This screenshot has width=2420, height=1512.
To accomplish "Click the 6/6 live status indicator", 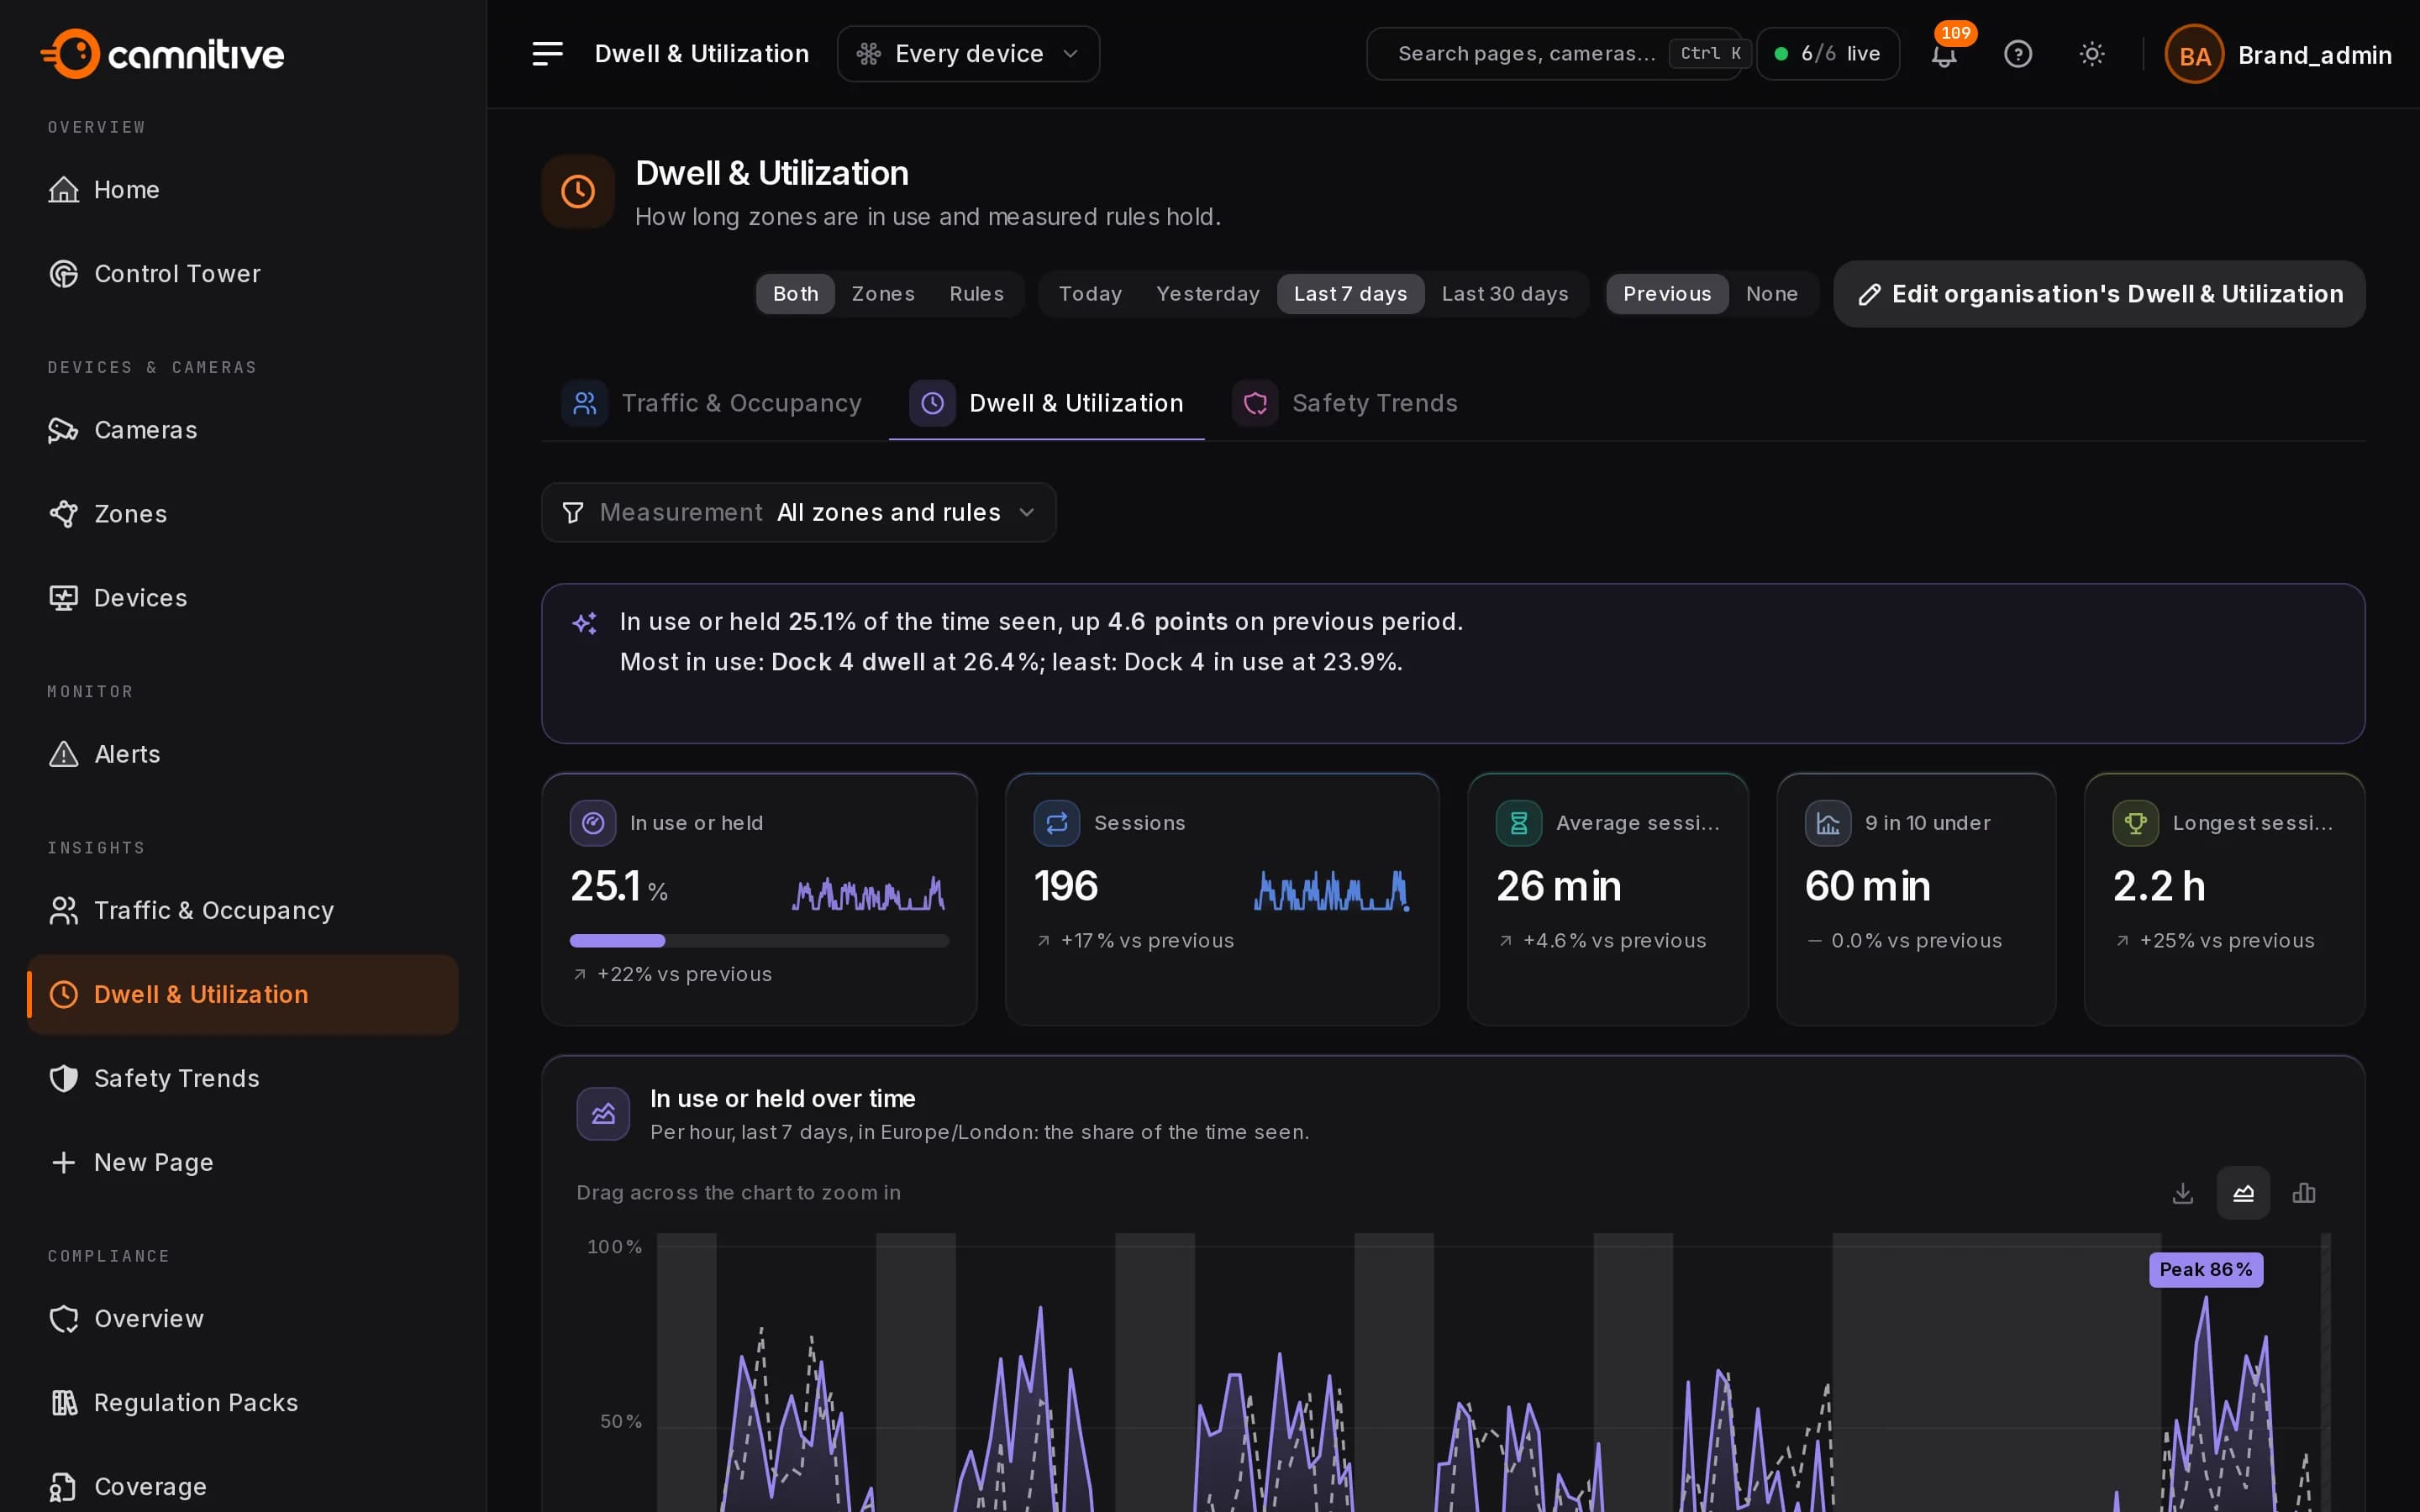I will point(1828,54).
